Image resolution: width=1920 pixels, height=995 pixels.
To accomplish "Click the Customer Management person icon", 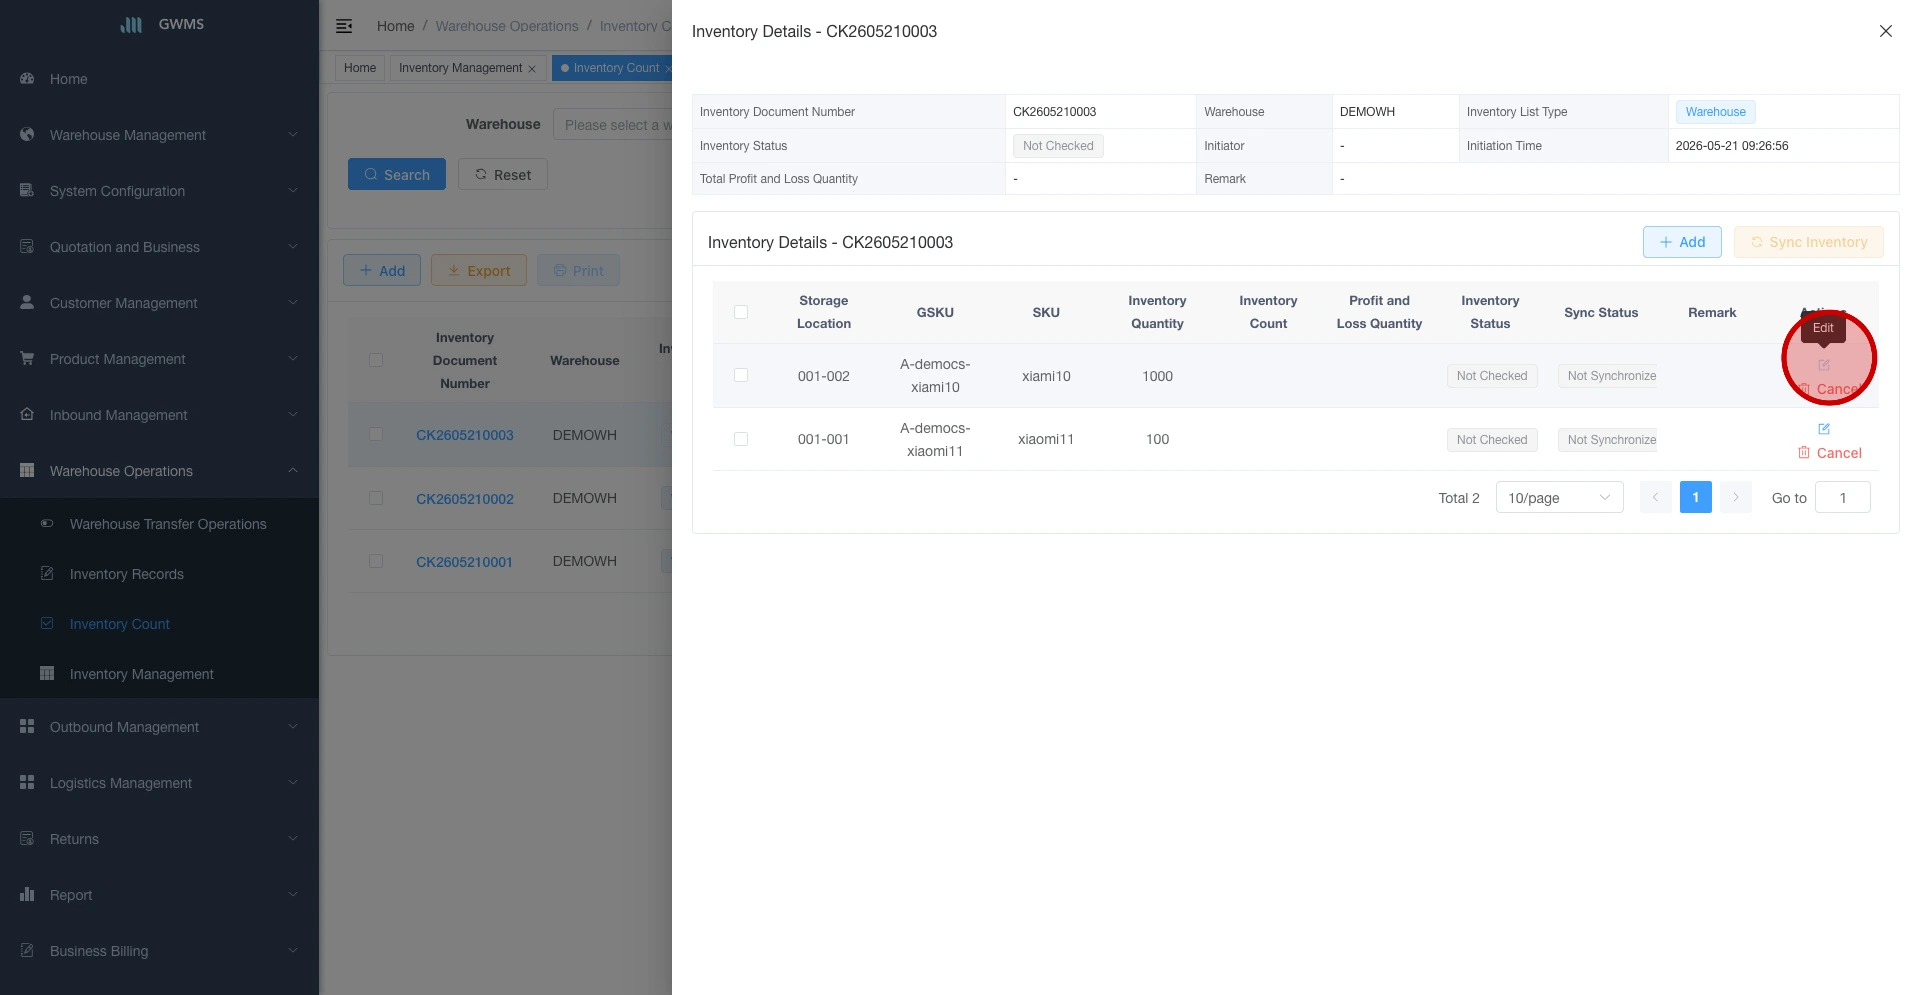I will click(27, 303).
